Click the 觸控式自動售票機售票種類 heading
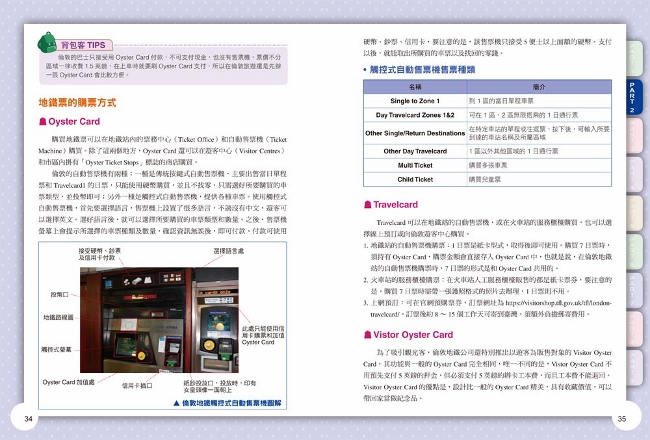Image resolution: width=650 pixels, height=440 pixels. [x=422, y=70]
